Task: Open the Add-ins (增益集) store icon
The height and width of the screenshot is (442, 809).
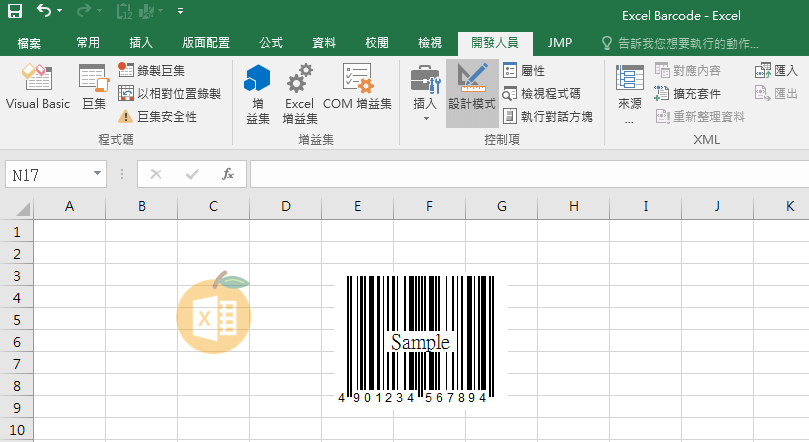Action: (x=257, y=94)
